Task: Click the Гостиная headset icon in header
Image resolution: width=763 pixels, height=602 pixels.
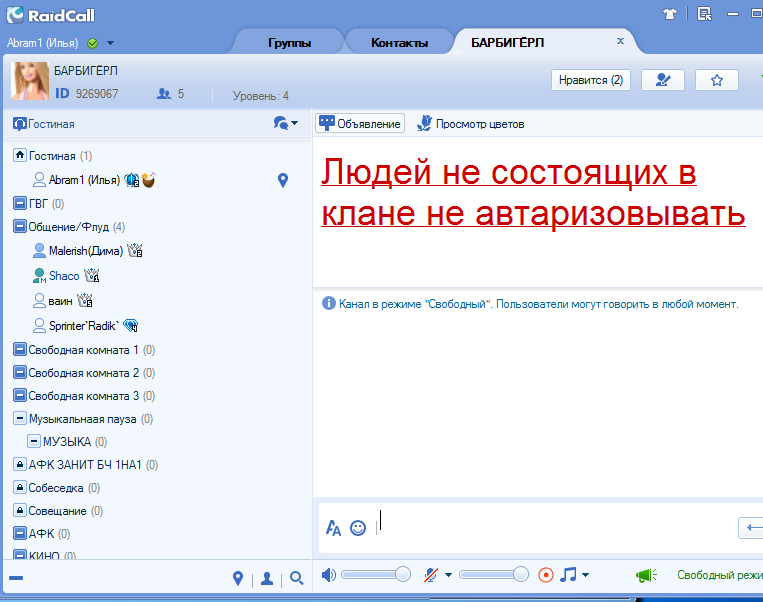Action: tap(19, 124)
